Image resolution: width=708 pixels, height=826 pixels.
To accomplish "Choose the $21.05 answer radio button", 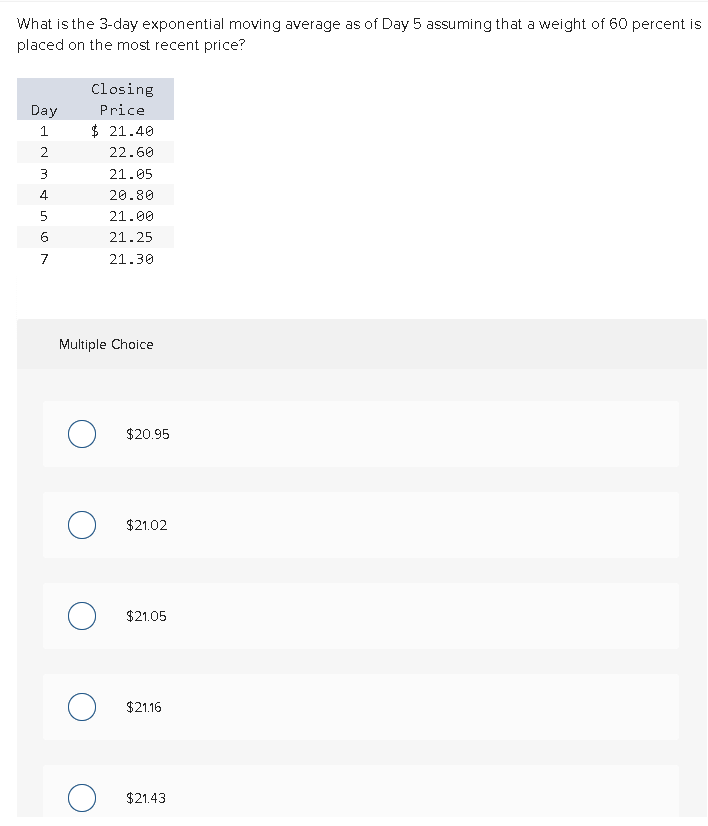I will pyautogui.click(x=82, y=616).
